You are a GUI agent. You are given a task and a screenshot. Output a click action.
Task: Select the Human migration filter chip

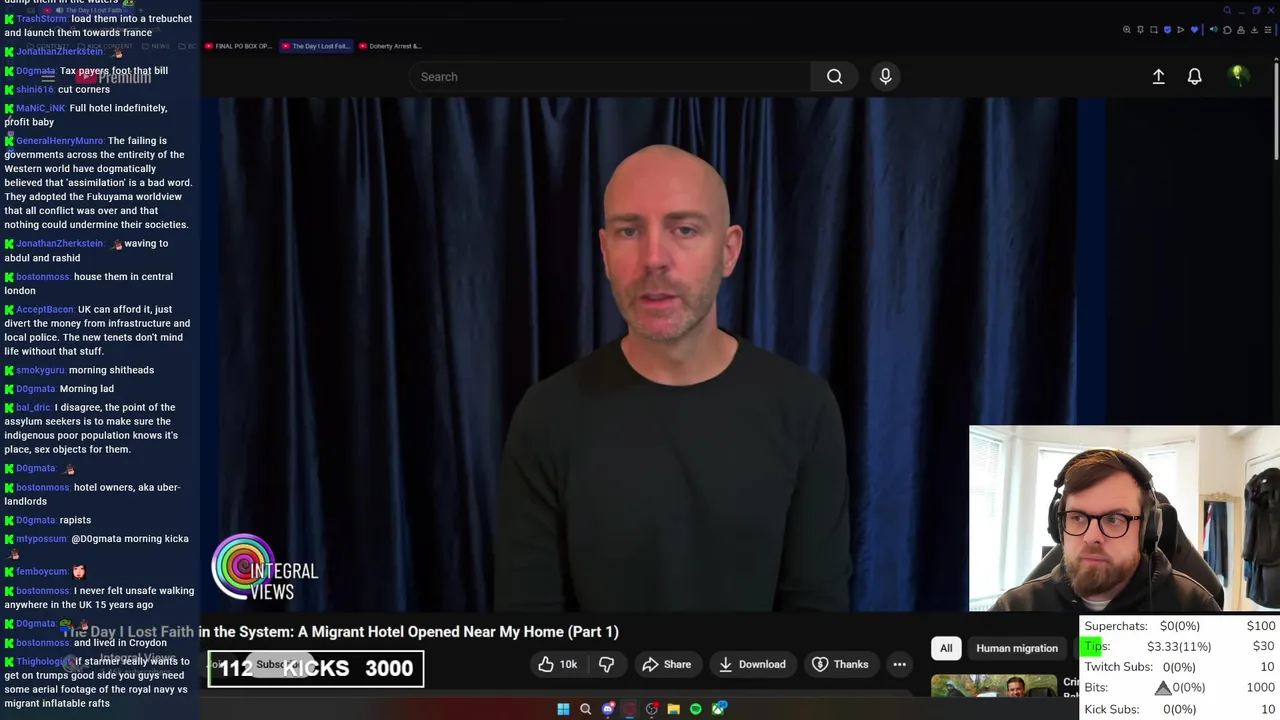(1017, 648)
